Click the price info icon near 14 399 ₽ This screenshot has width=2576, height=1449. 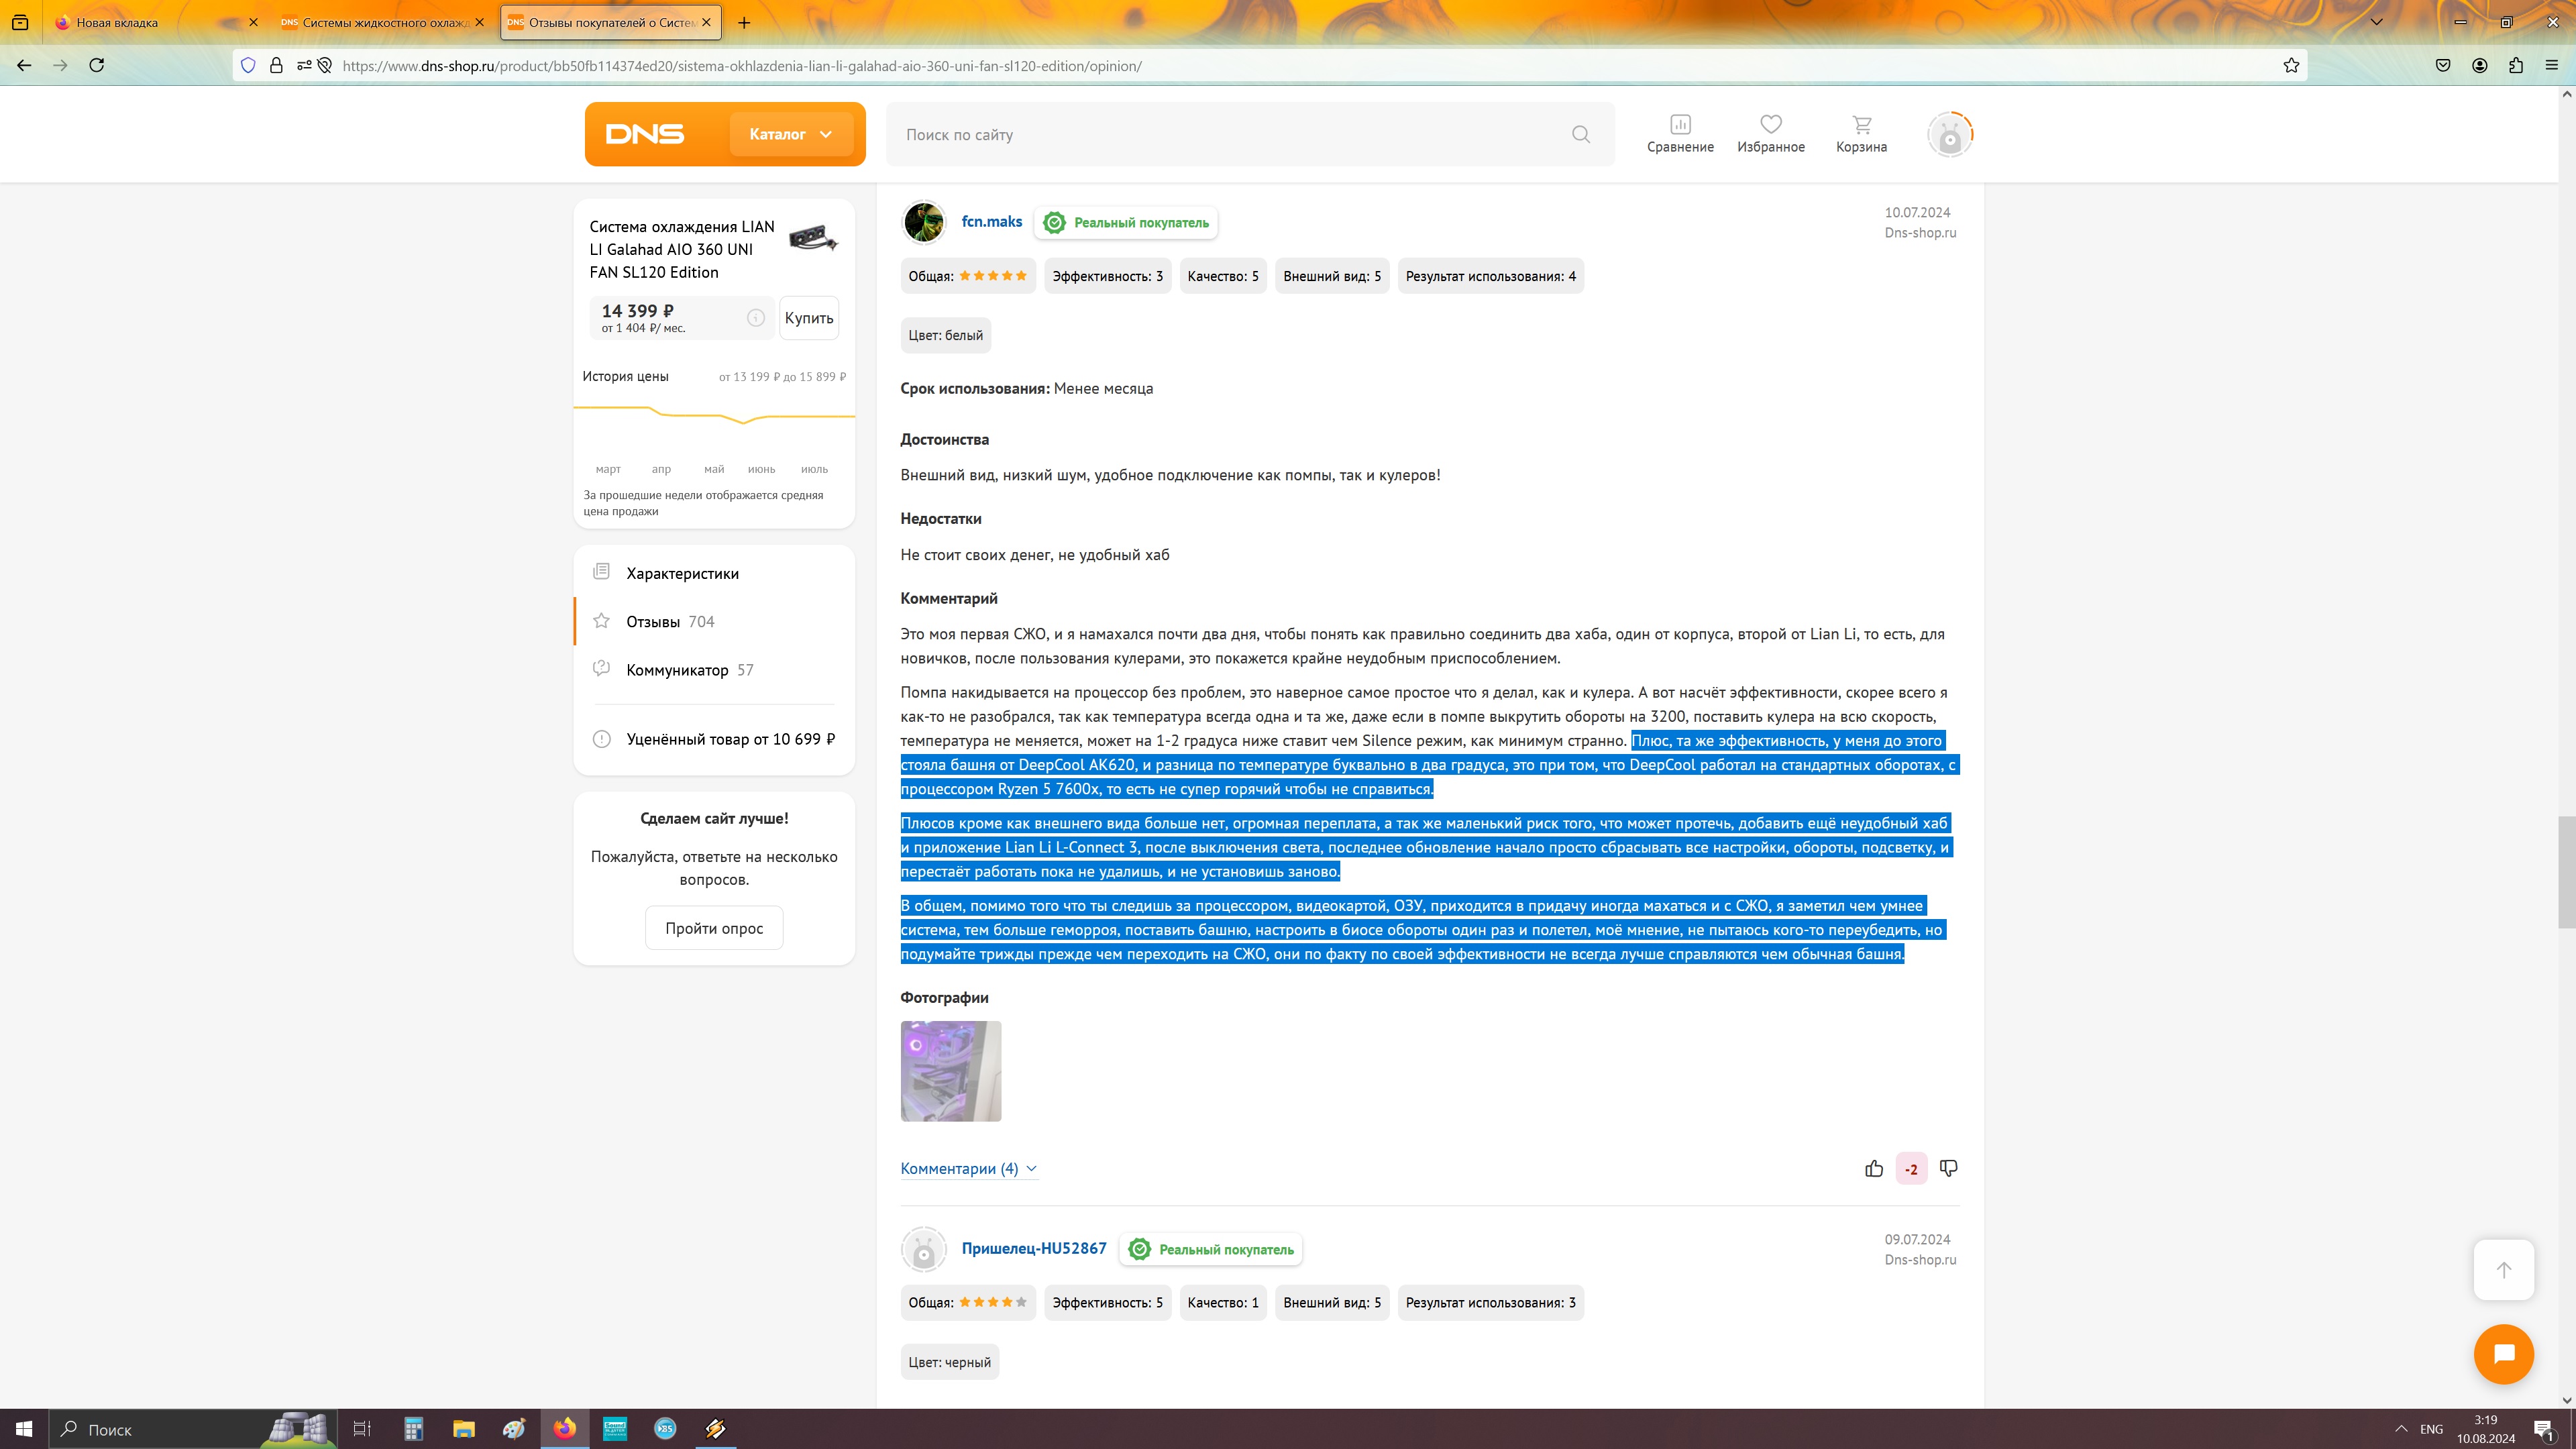(x=756, y=318)
